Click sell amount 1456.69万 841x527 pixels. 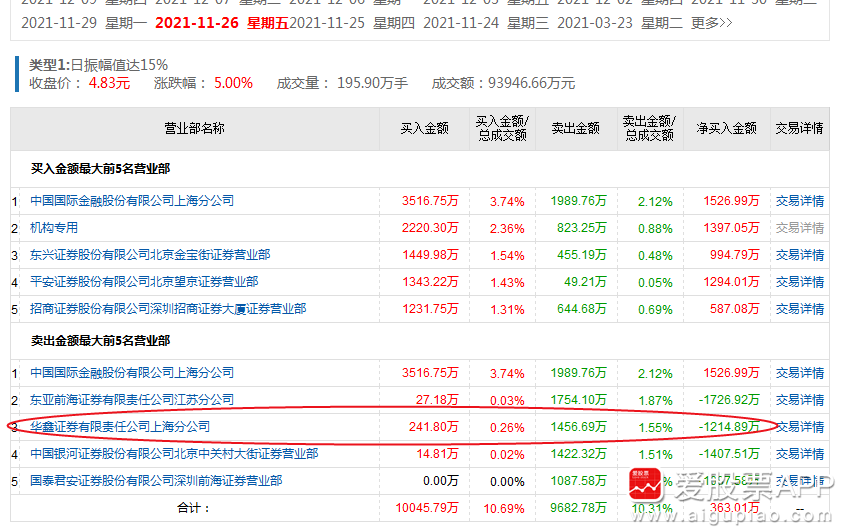(578, 427)
